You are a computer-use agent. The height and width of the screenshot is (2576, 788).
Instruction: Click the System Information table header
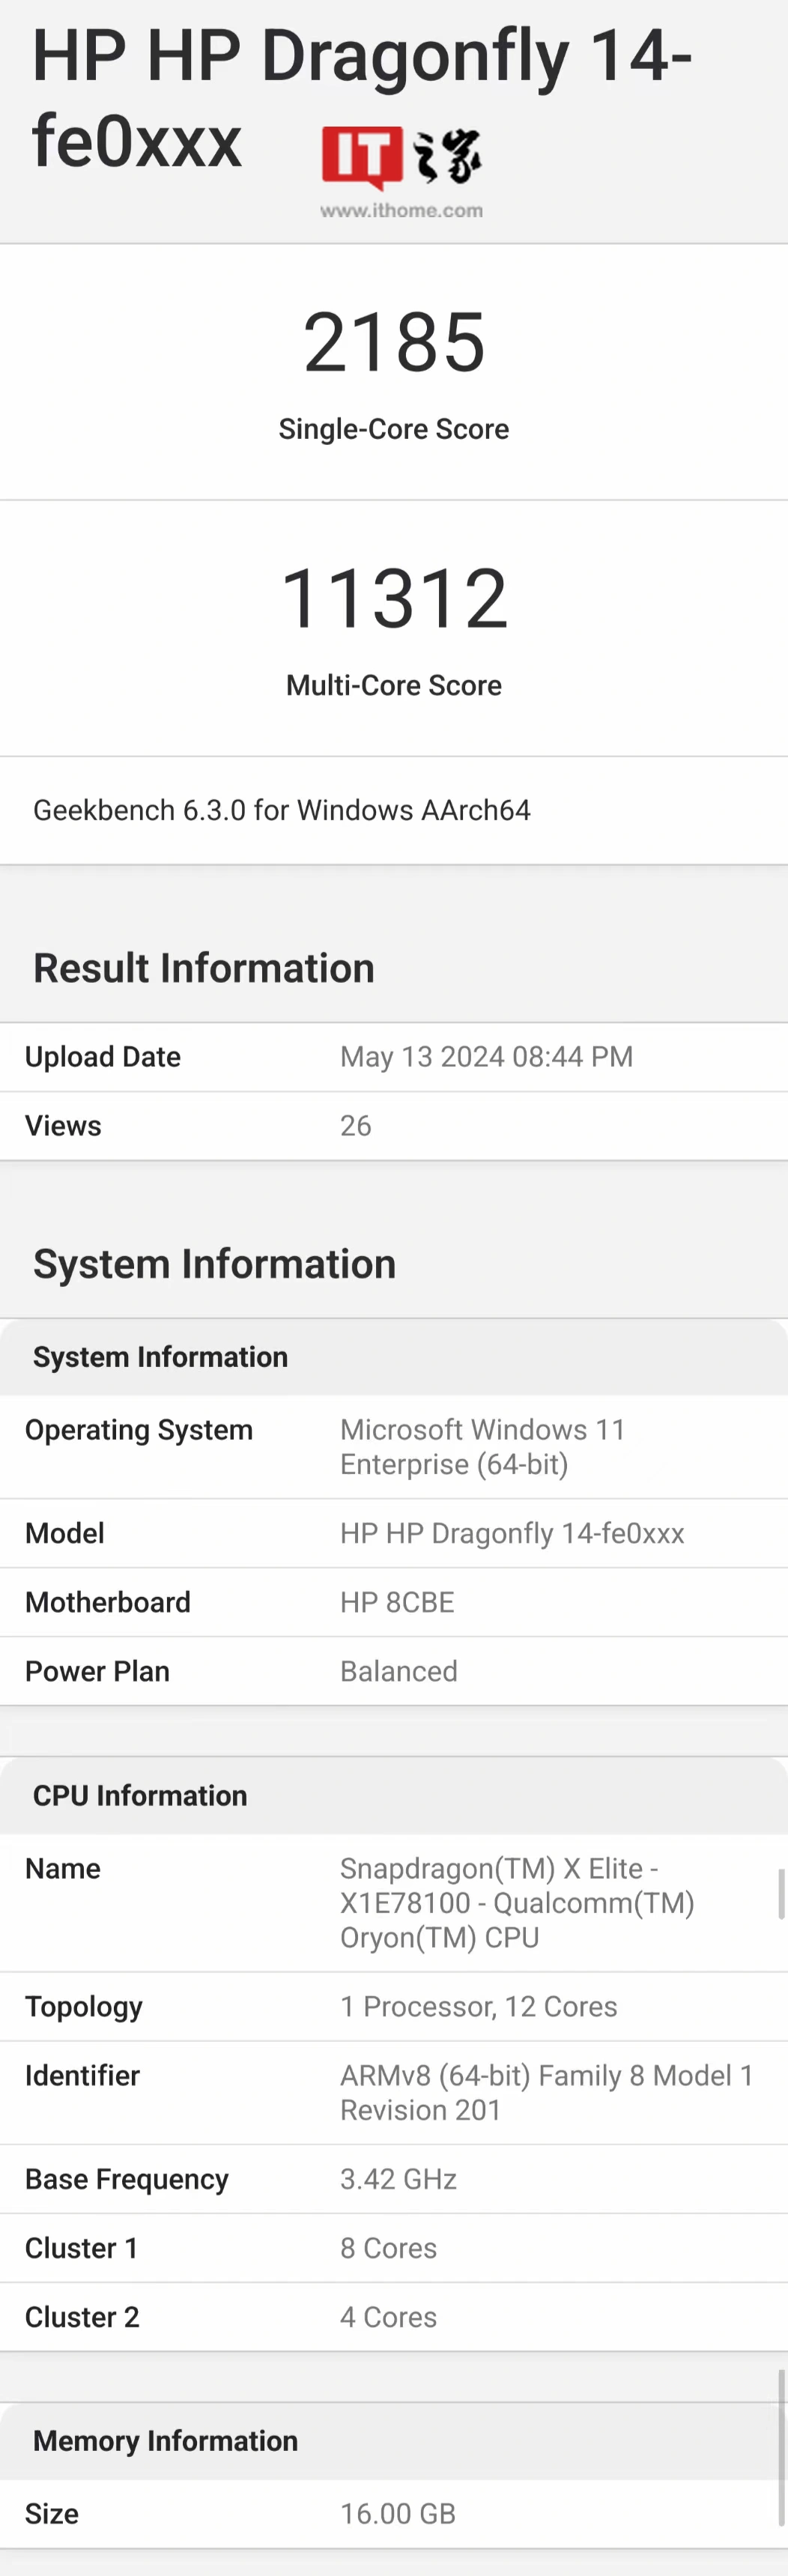[160, 1357]
